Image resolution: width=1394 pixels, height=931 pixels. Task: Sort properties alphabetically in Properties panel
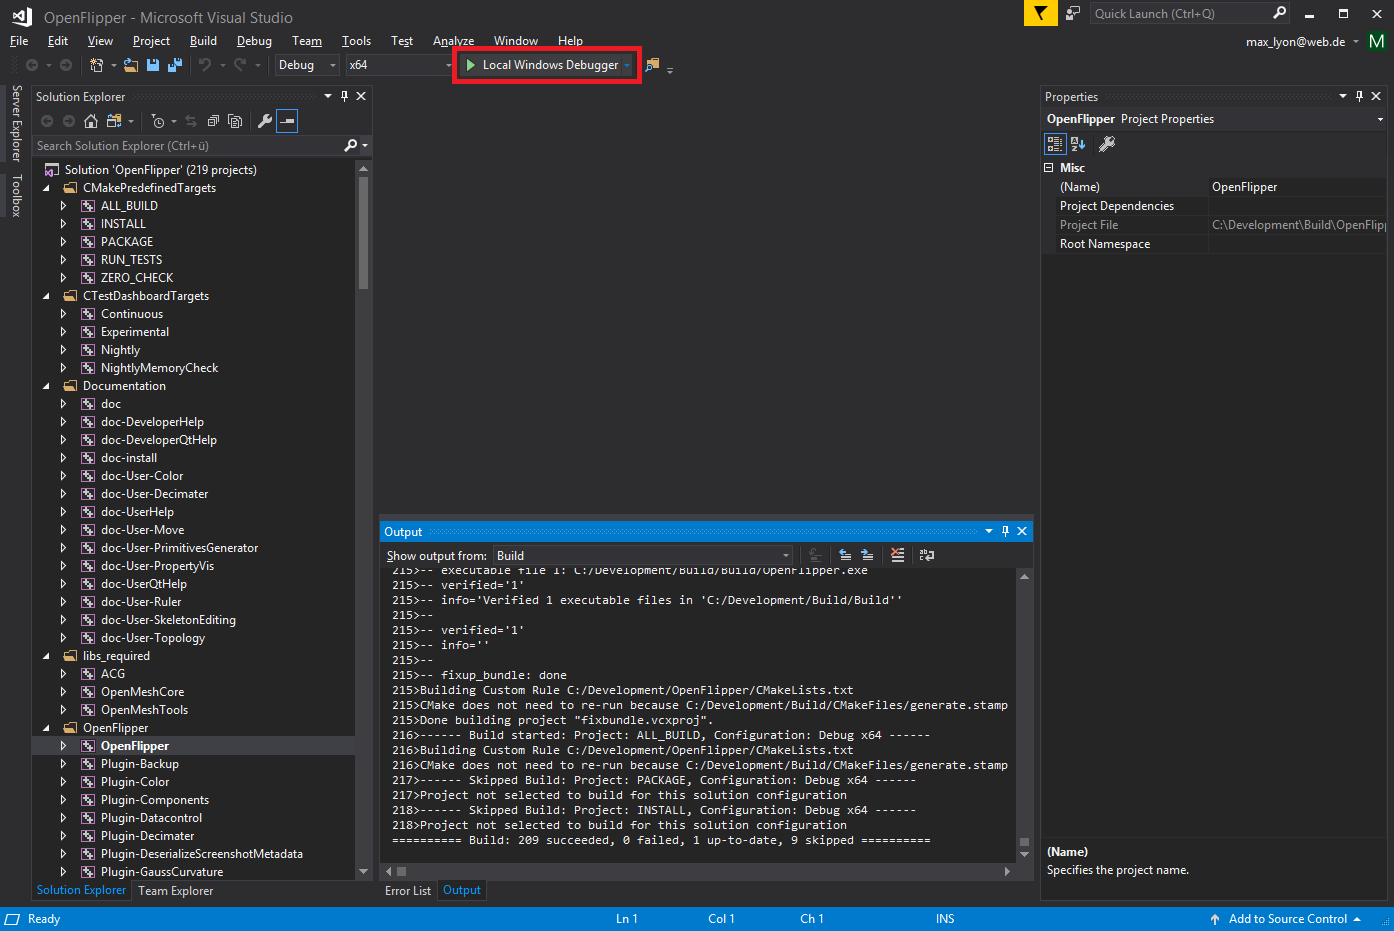1077,143
